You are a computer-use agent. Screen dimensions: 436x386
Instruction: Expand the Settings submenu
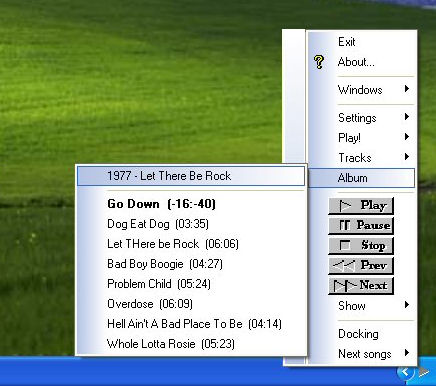click(x=362, y=118)
